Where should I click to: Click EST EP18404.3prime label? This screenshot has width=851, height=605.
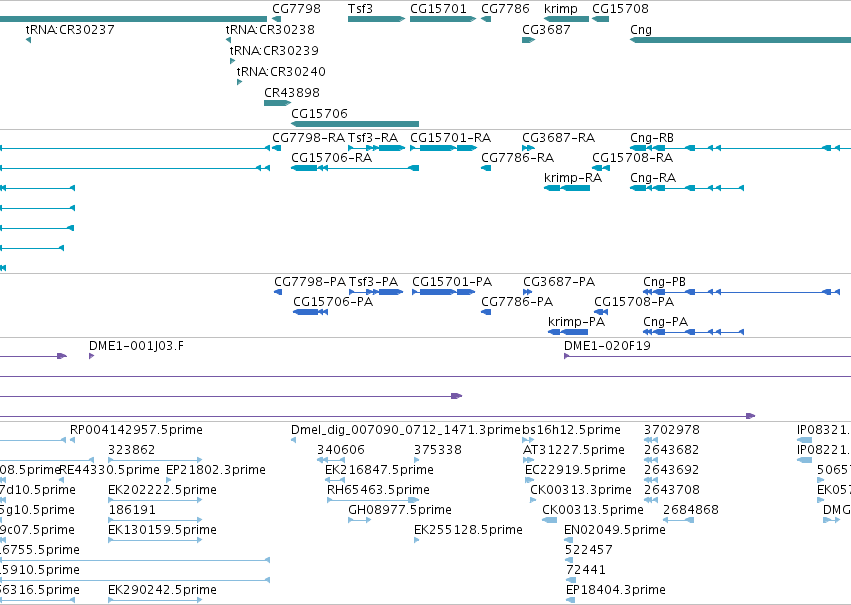point(615,590)
